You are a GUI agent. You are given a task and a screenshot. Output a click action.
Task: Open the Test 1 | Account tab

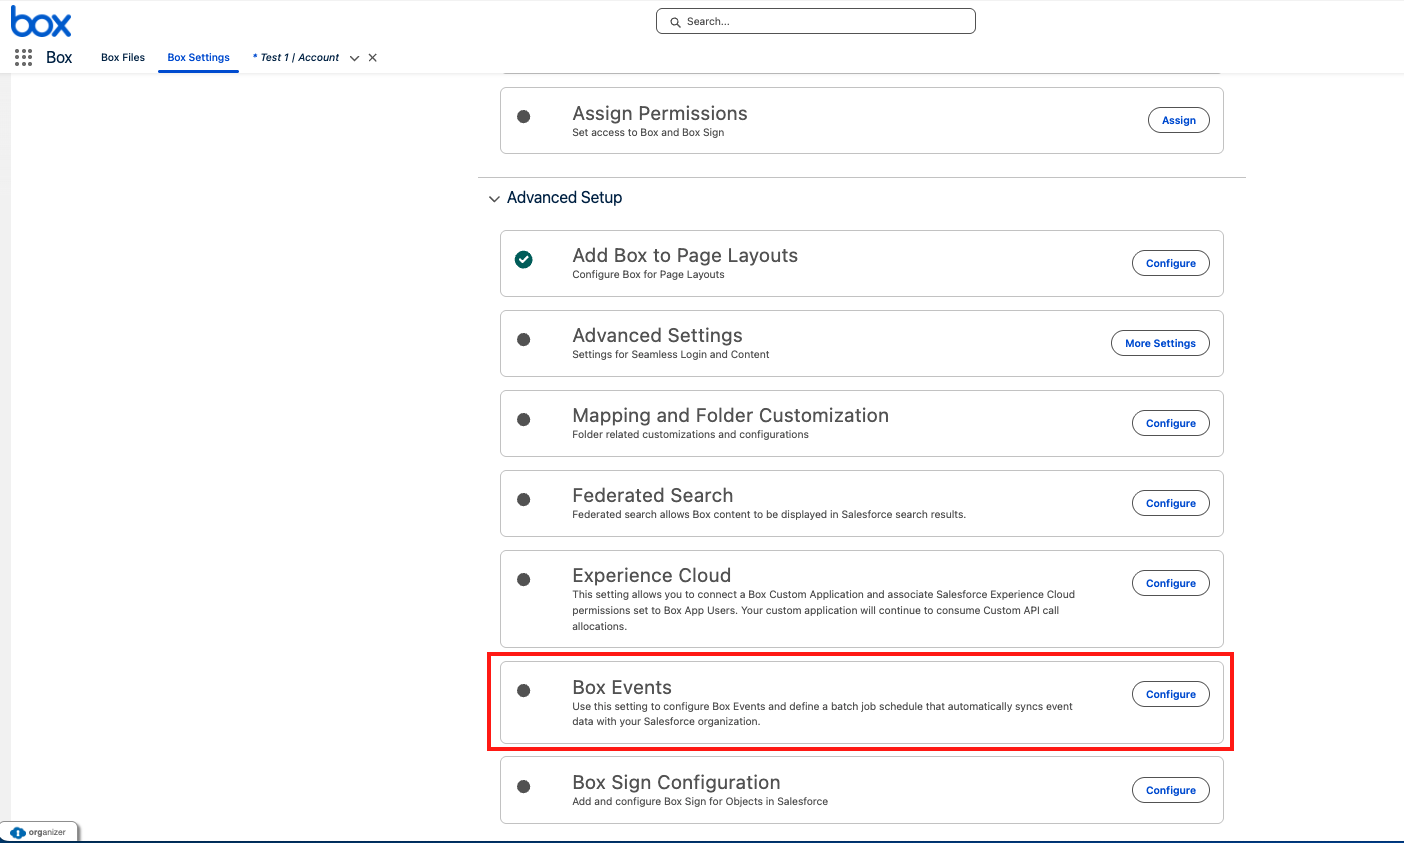(298, 58)
